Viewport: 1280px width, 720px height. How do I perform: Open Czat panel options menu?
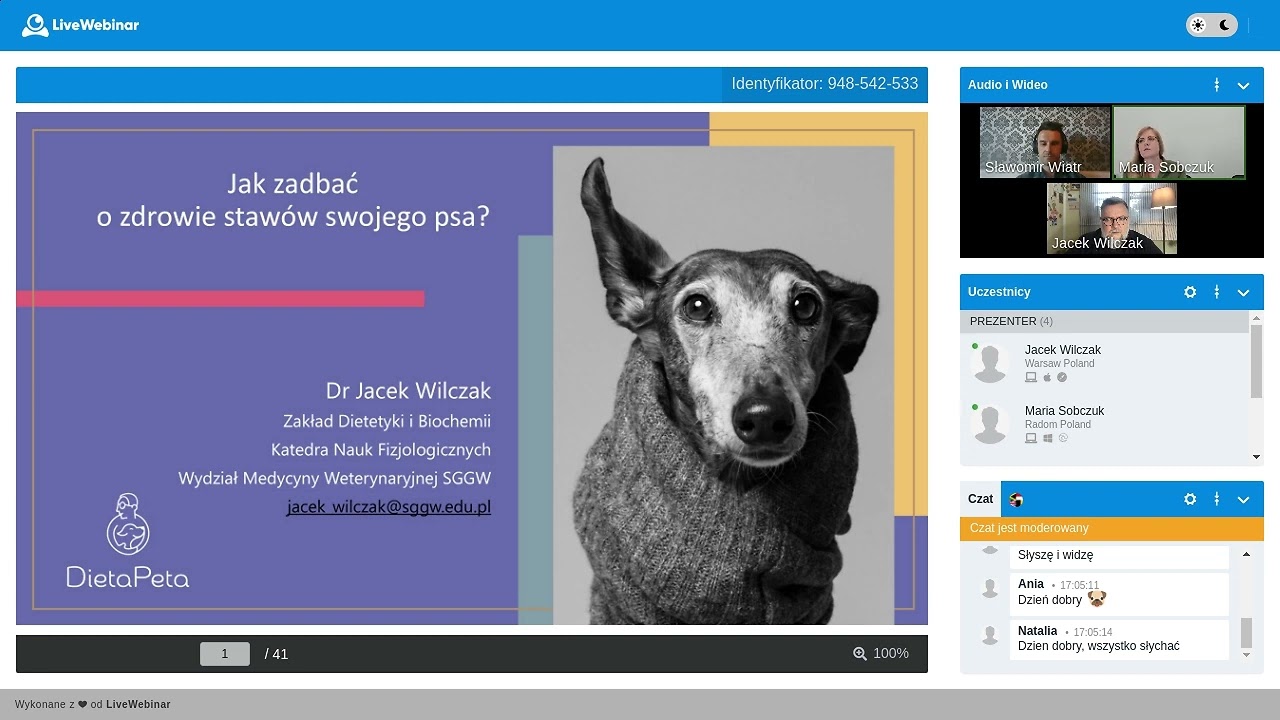tap(1217, 499)
